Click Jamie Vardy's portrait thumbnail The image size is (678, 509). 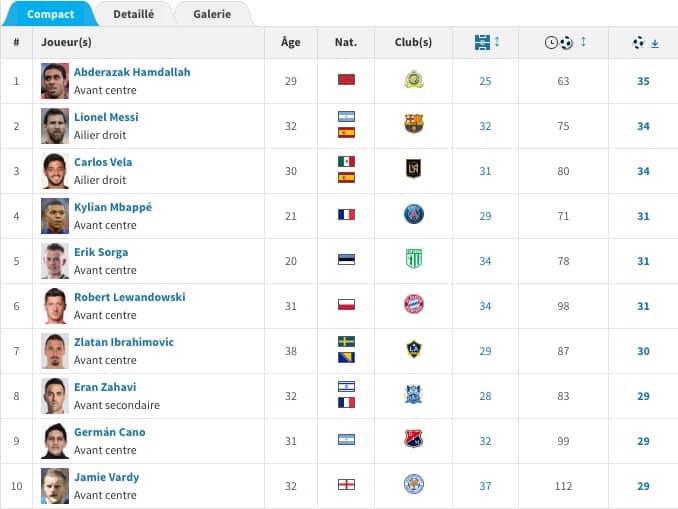tap(55, 485)
